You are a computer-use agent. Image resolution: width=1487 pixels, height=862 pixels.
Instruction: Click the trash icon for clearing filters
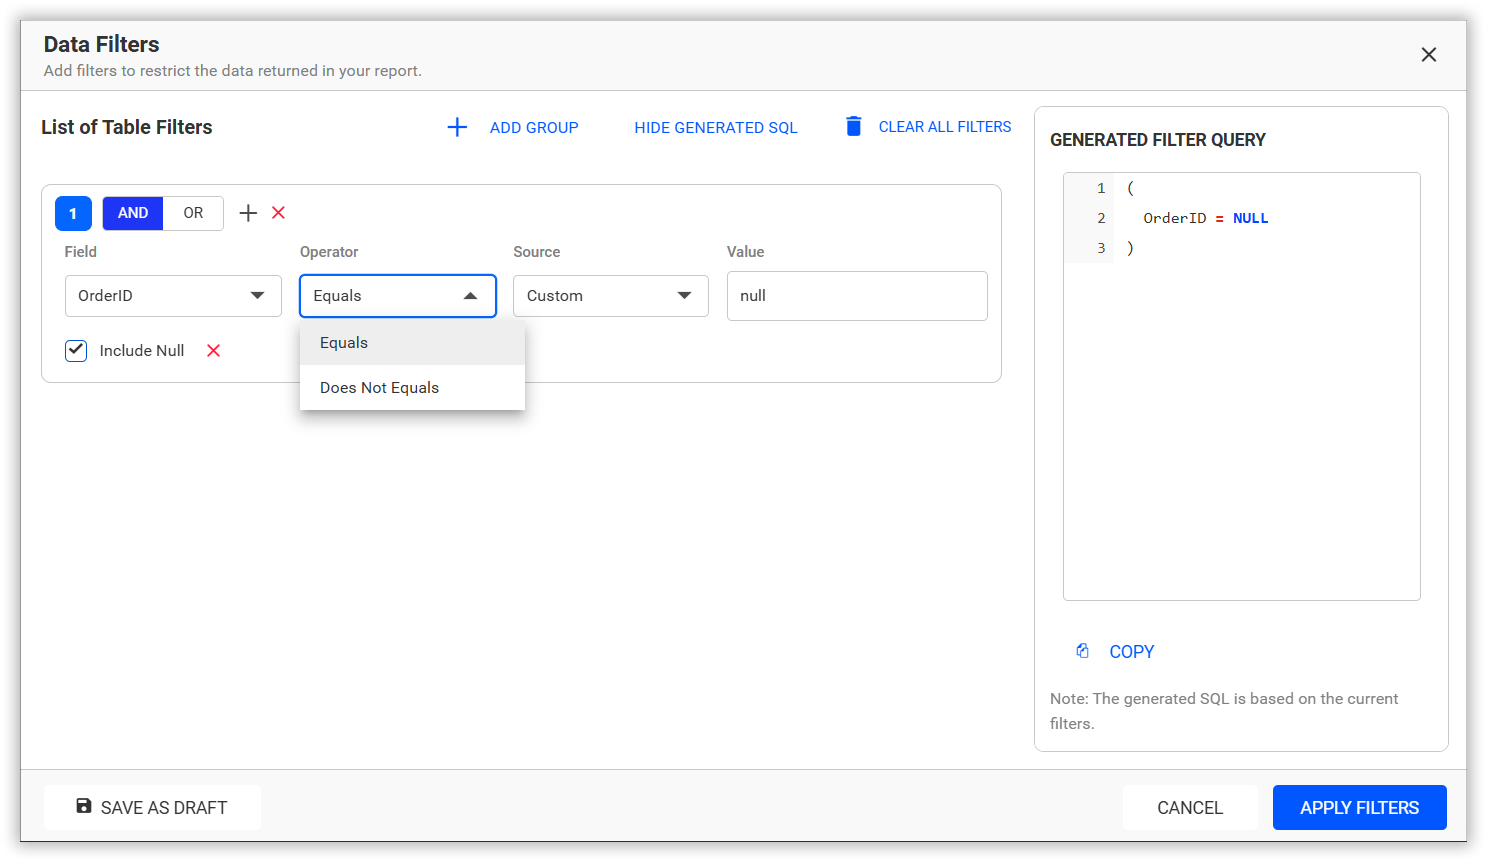pos(853,126)
